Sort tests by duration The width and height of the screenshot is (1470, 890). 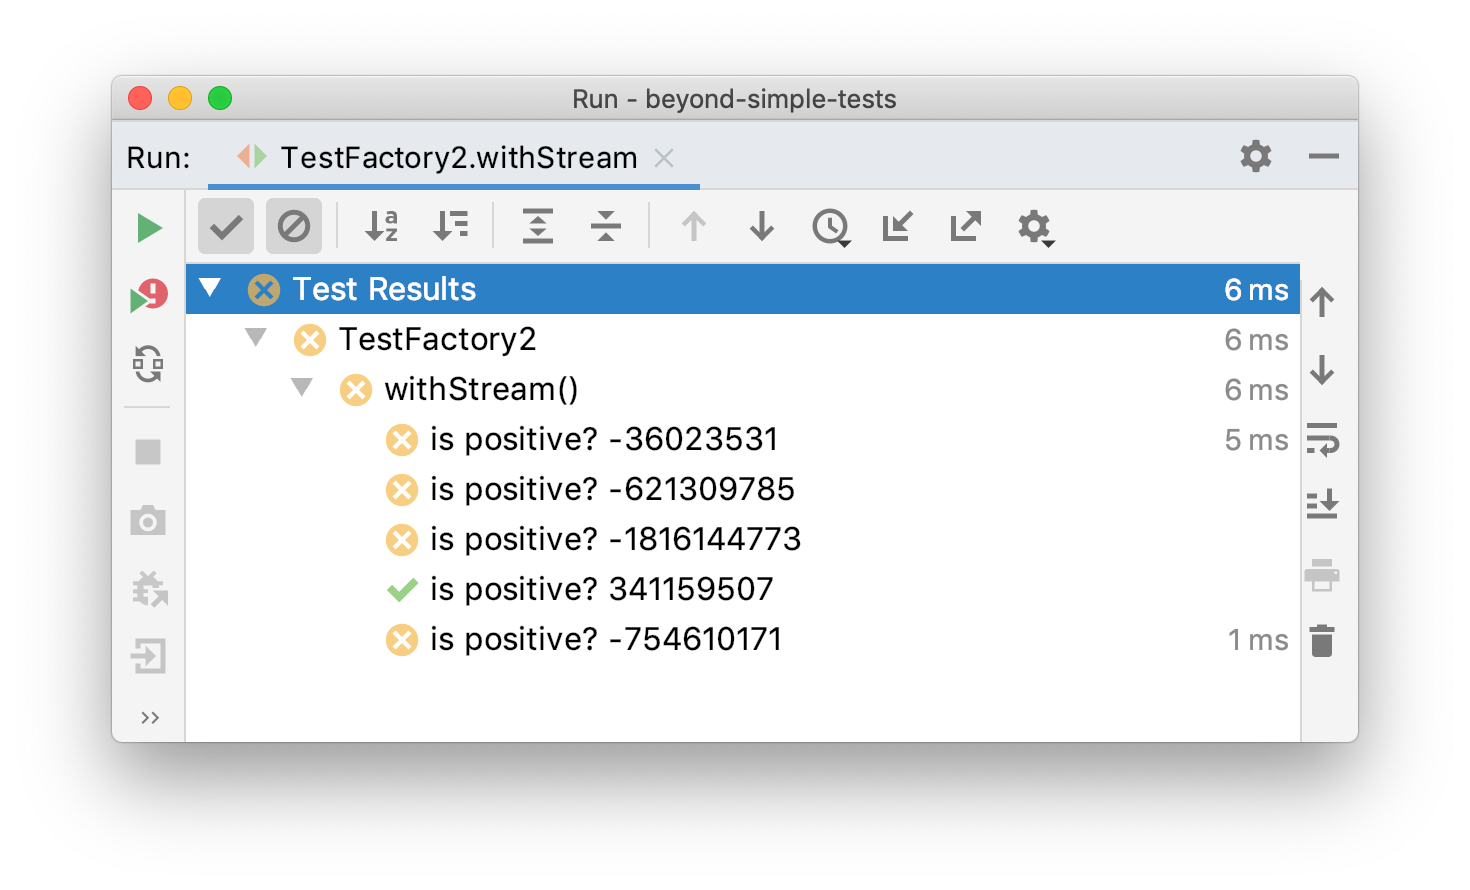(450, 227)
